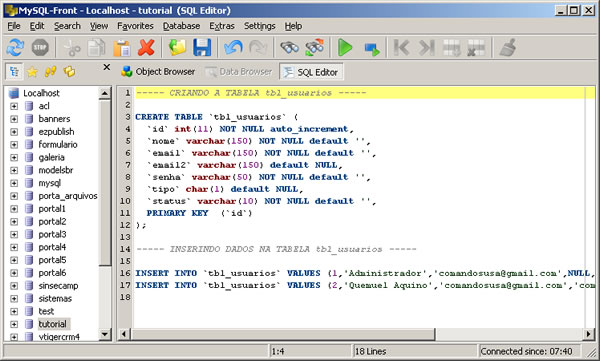Viewport: 600px width, 361px height.
Task: Expand the modelsbr database node
Action: point(14,170)
